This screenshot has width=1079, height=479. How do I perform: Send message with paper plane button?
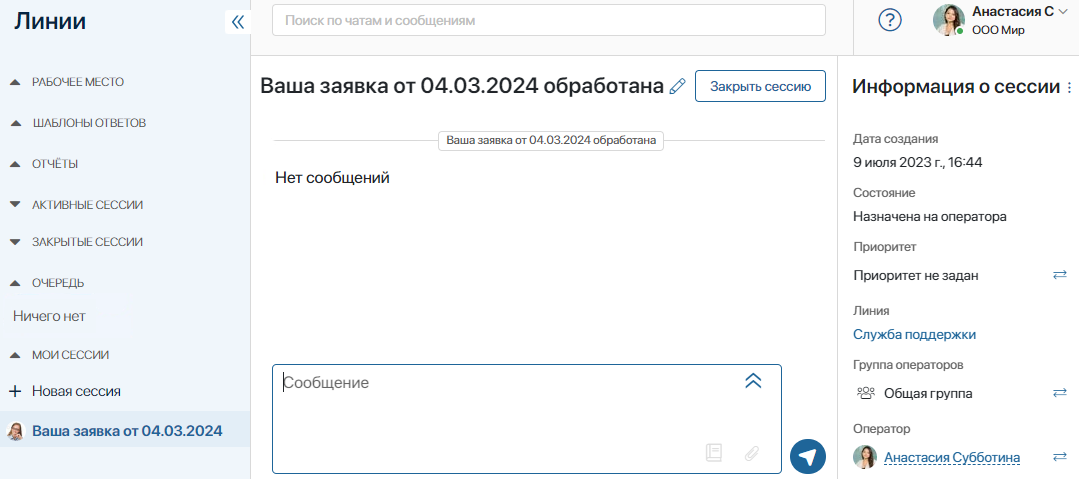pyautogui.click(x=808, y=456)
